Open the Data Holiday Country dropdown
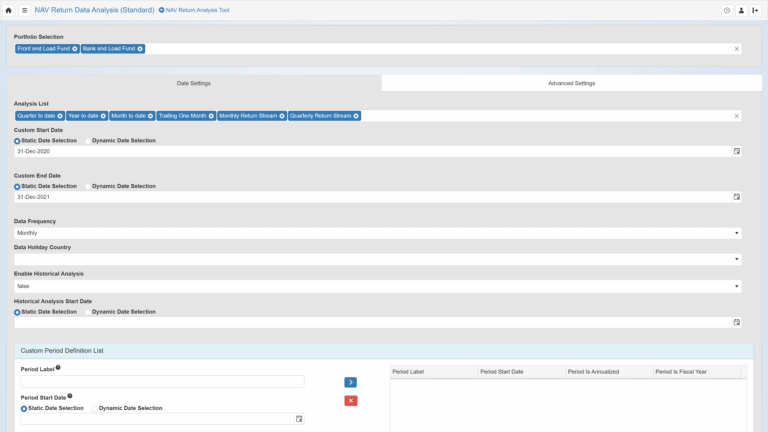This screenshot has width=768, height=432. pos(377,259)
